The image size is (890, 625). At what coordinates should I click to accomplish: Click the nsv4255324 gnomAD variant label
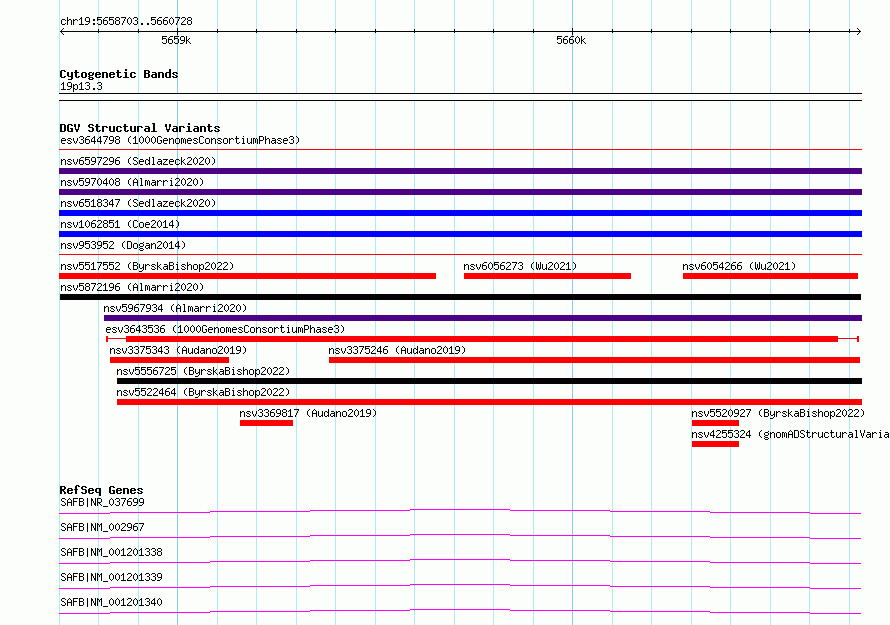tap(790, 434)
